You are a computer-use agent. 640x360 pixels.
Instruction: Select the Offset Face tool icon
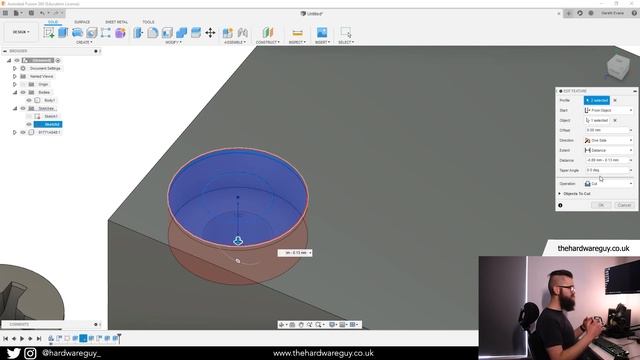[196, 33]
